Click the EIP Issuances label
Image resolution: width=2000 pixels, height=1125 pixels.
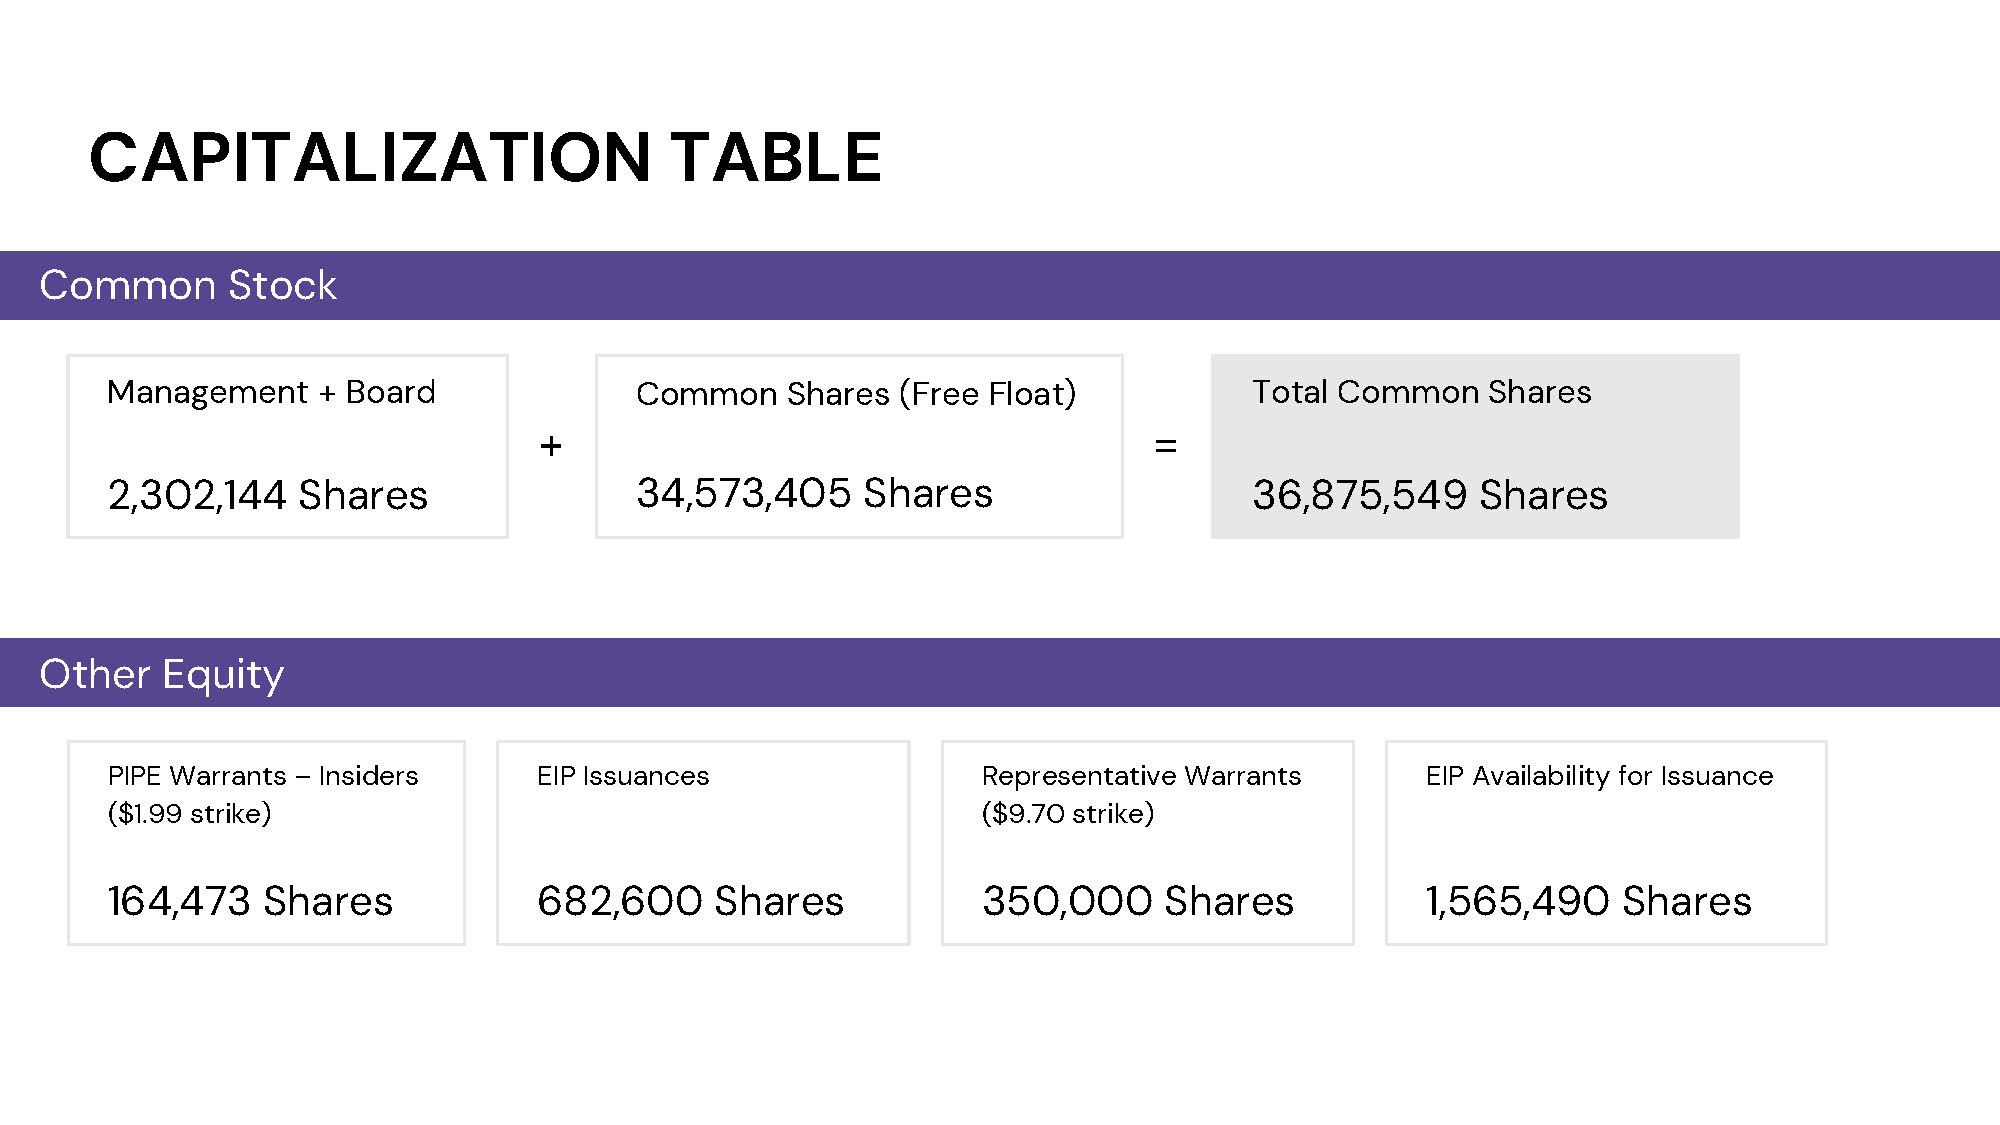622,776
